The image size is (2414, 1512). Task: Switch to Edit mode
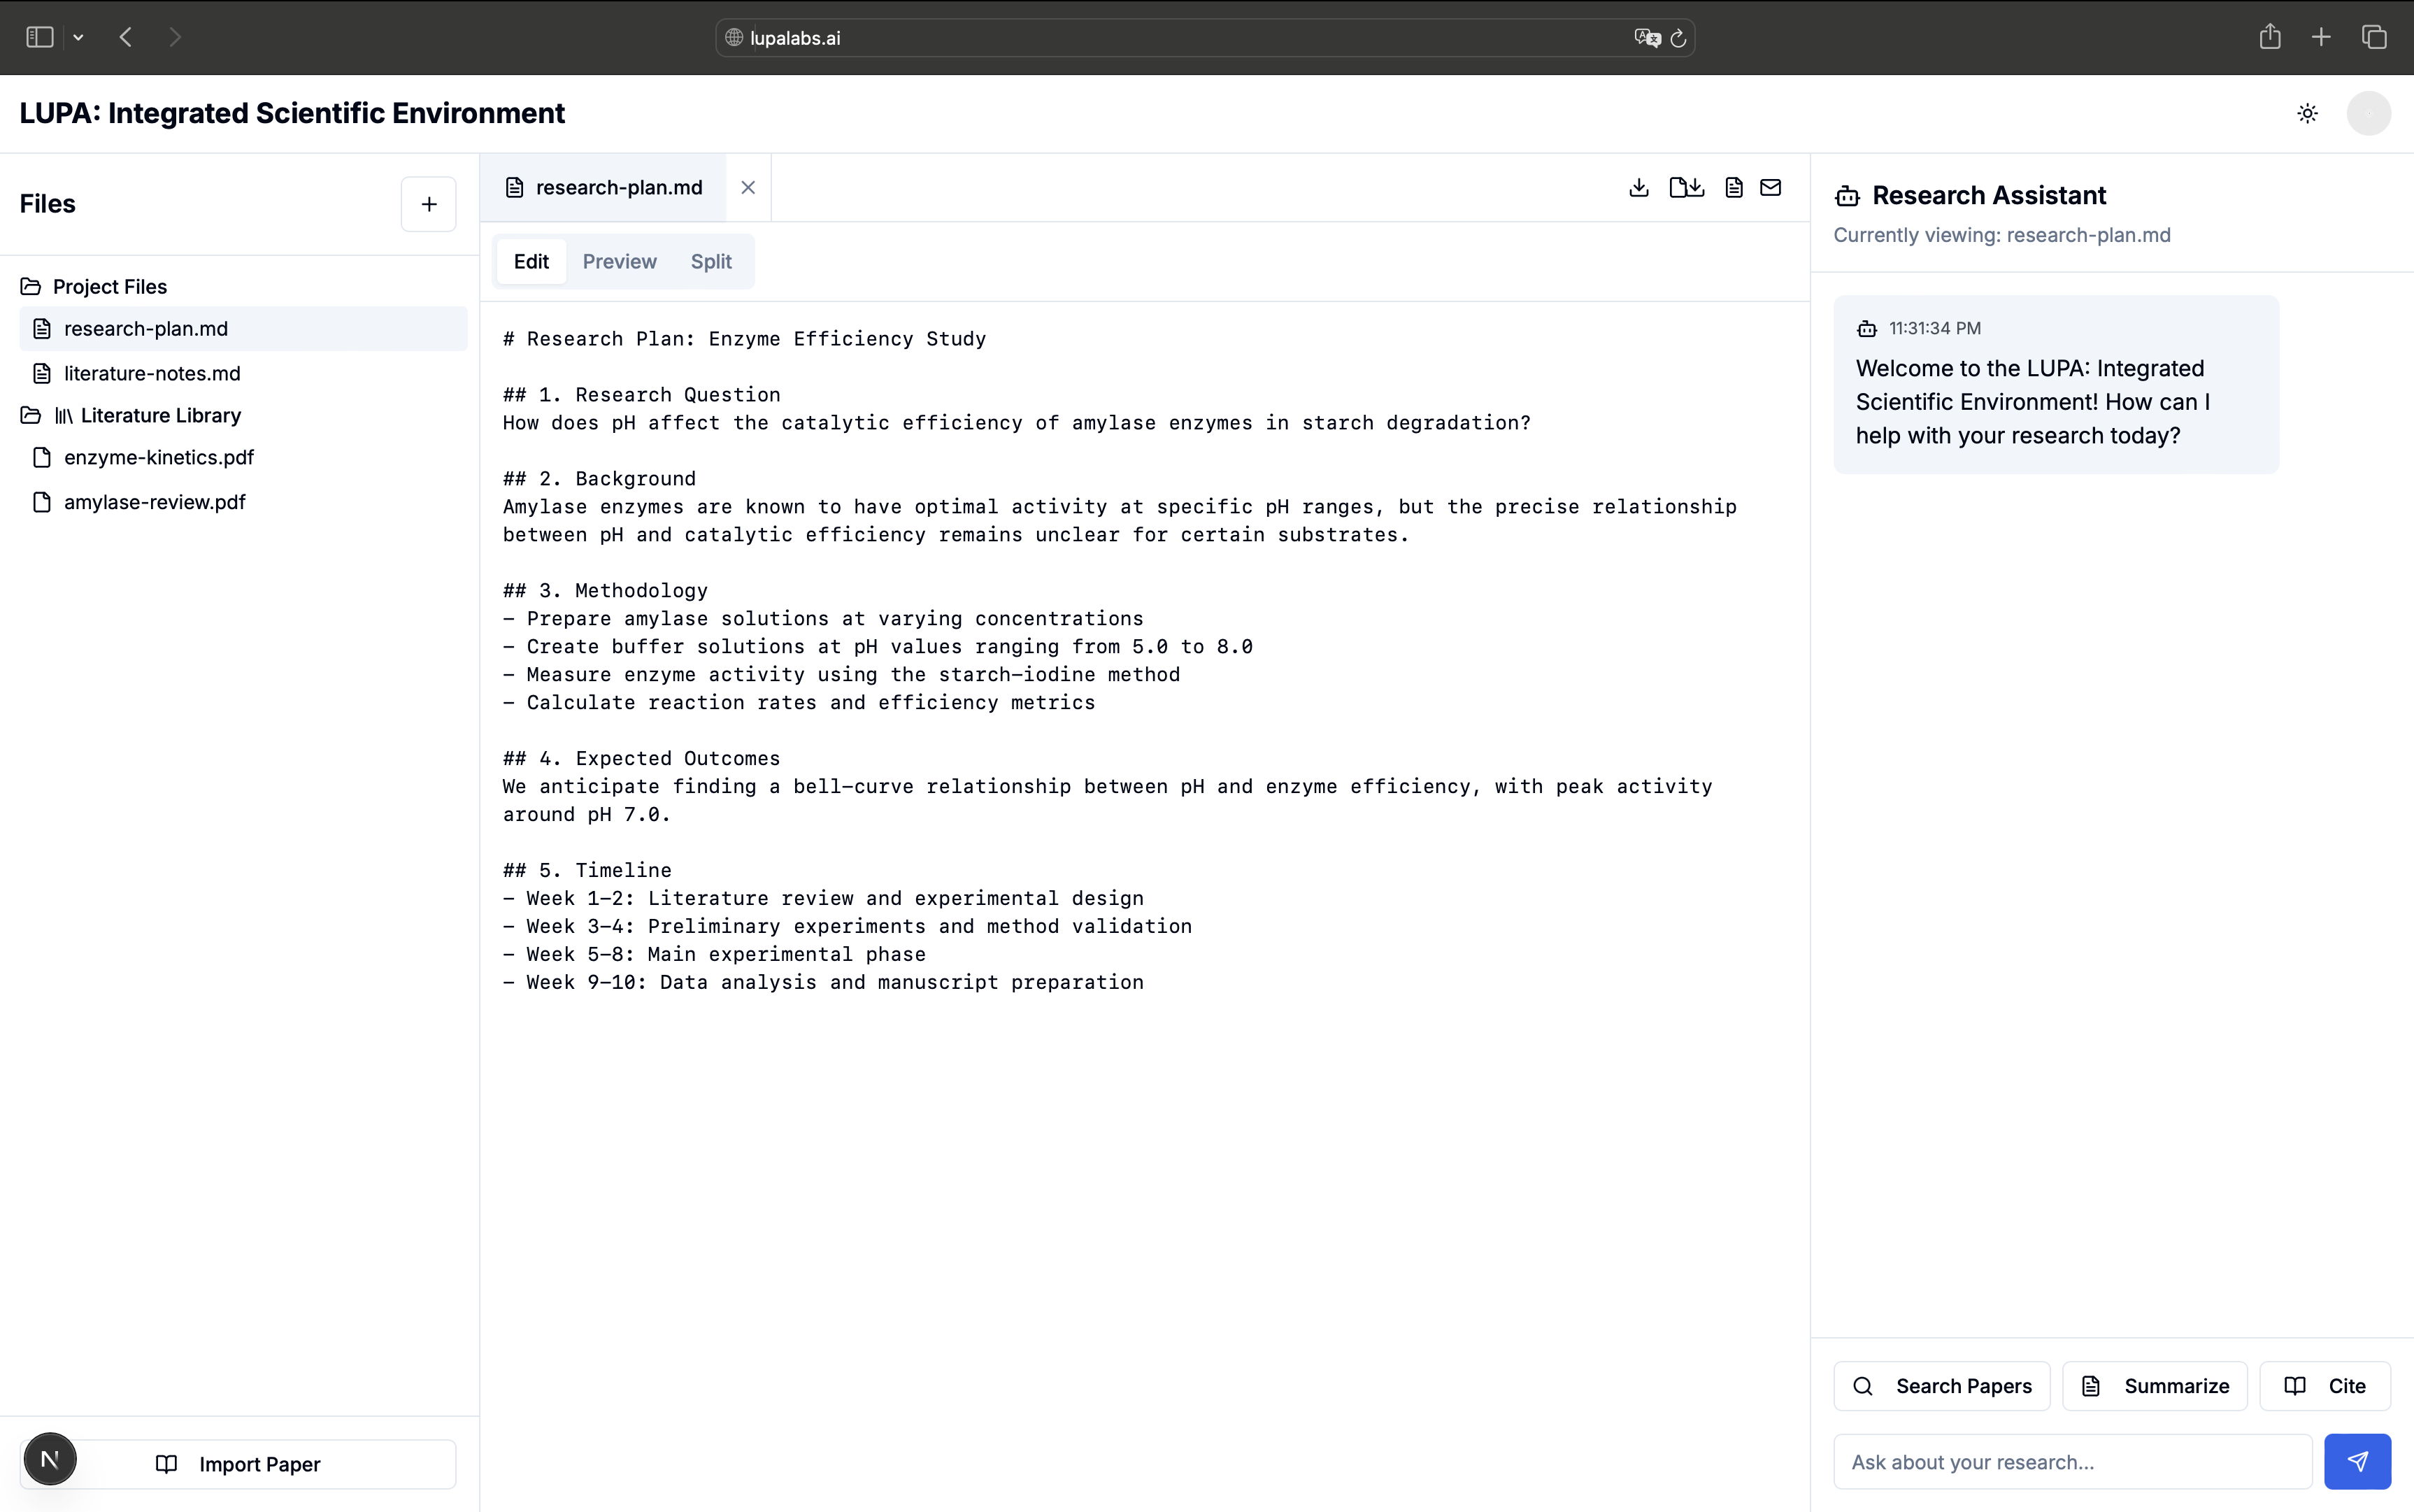(531, 261)
